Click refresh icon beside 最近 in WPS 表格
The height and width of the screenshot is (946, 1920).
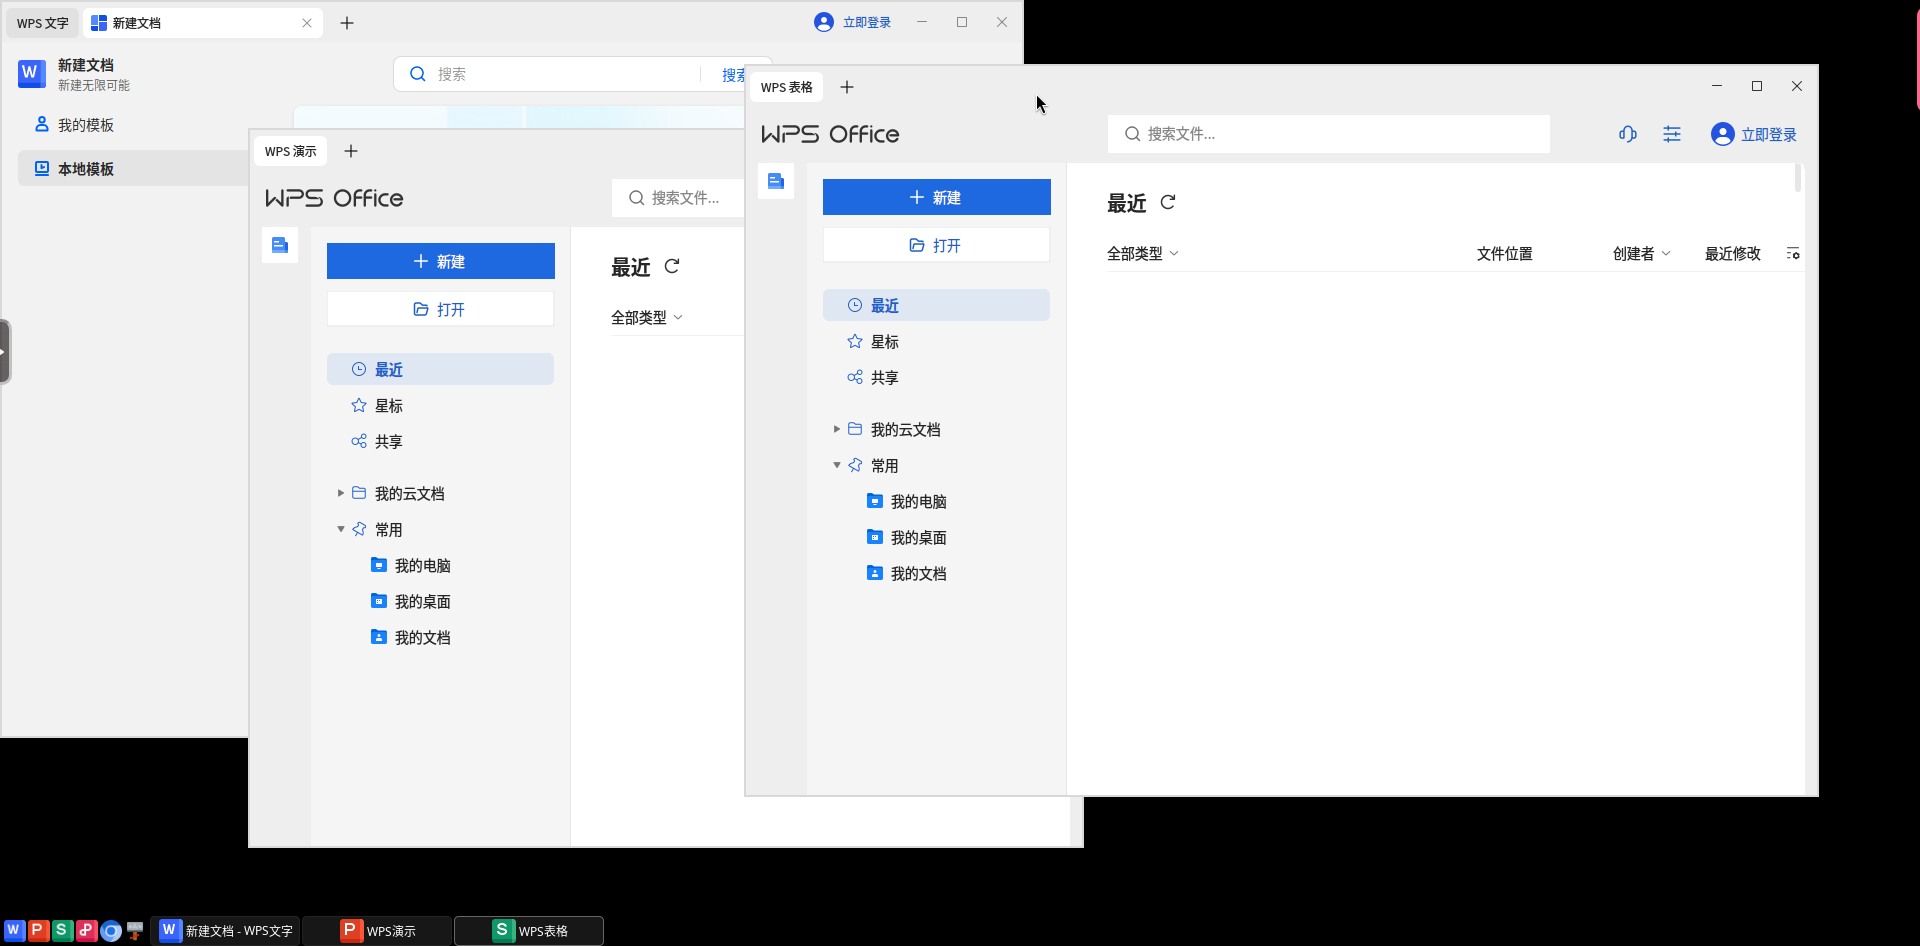click(1168, 203)
